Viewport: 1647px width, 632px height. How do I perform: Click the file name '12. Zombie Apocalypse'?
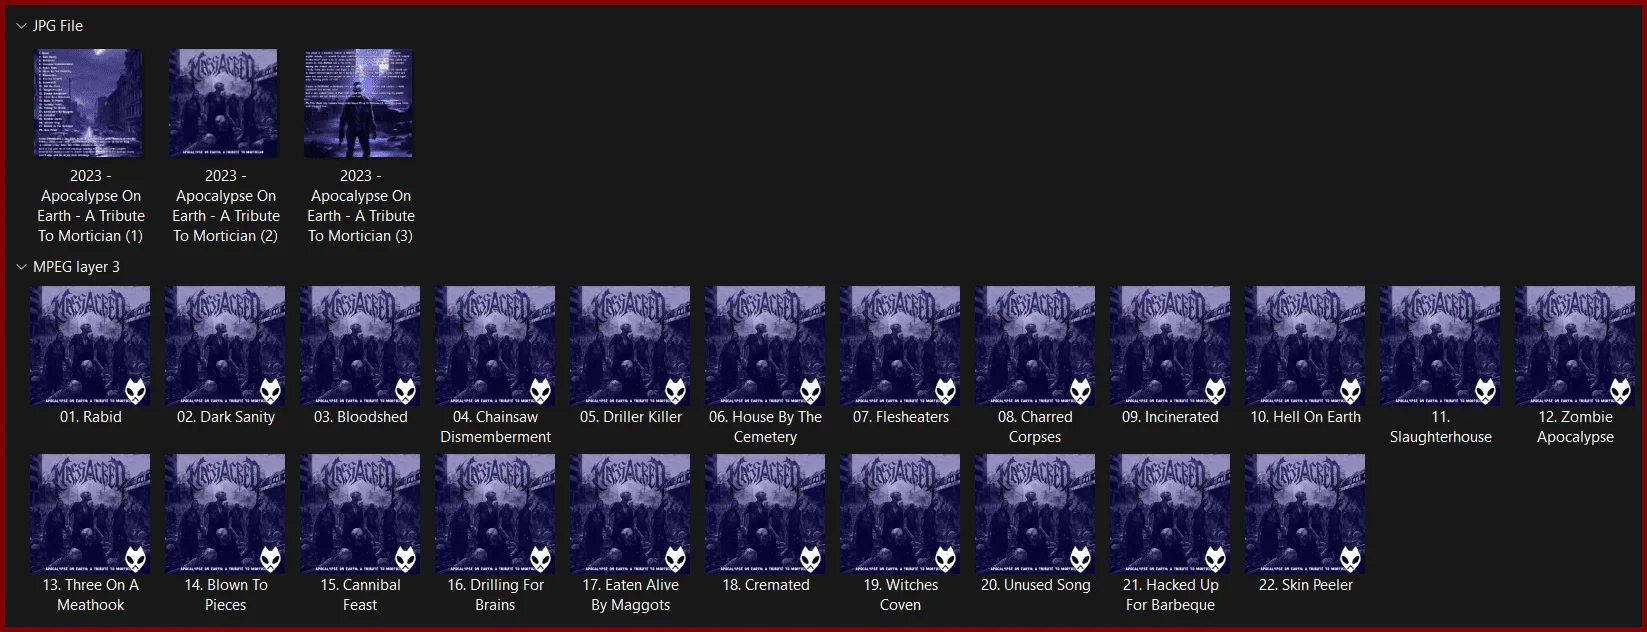tap(1575, 427)
